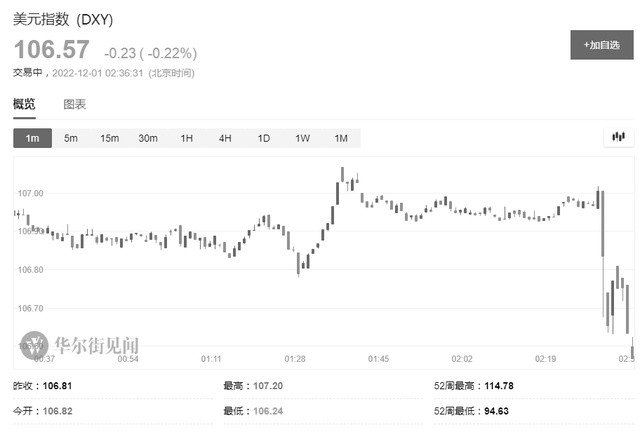The height and width of the screenshot is (432, 640).
Task: Switch to the 4H interval
Action: 225,138
